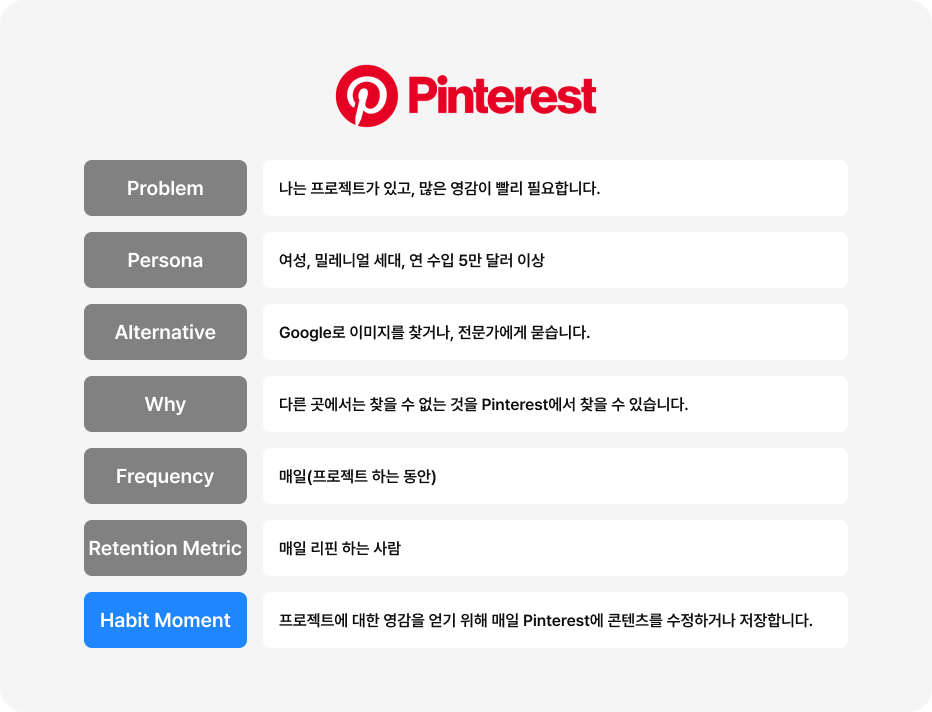Viewport: 932px width, 712px height.
Task: Click the Alternative text starting with Google
Action: pos(434,332)
